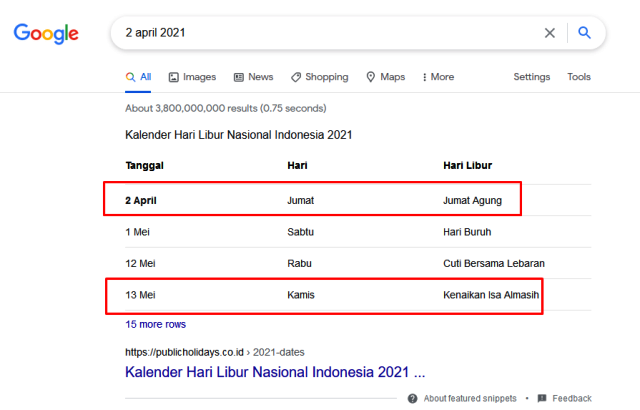Click the 'Sabtu' cell
The height and width of the screenshot is (410, 640).
[x=300, y=232]
